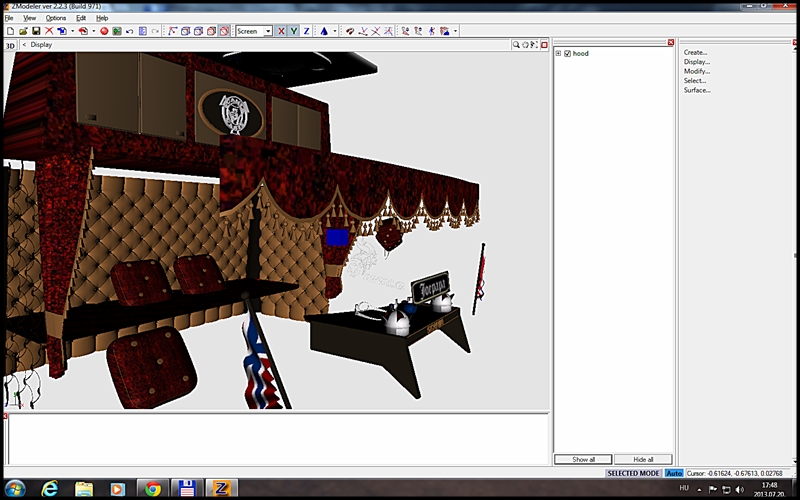Open the Help menu
Screen dimensions: 800x500
[102, 18]
